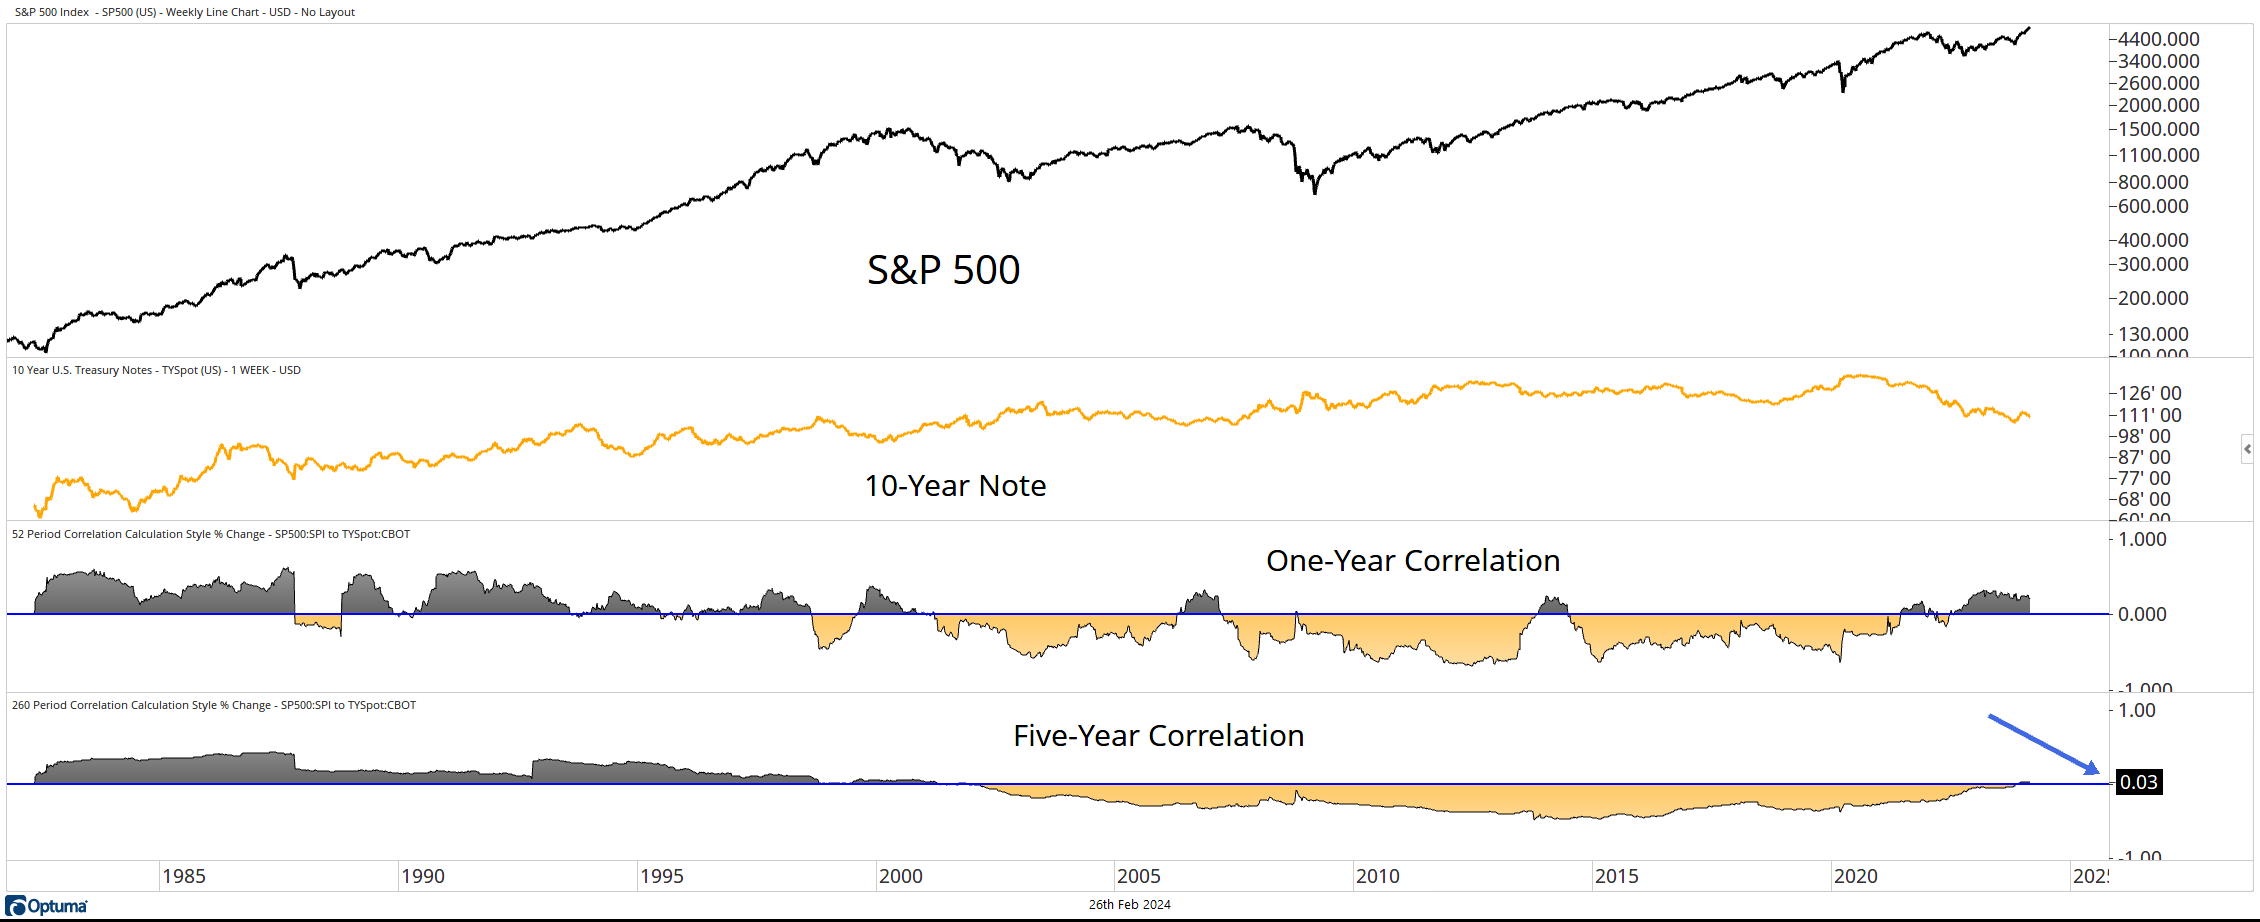Select the "Five-Year Correlation" text annotation
Image resolution: width=2260 pixels, height=922 pixels.
click(1158, 736)
